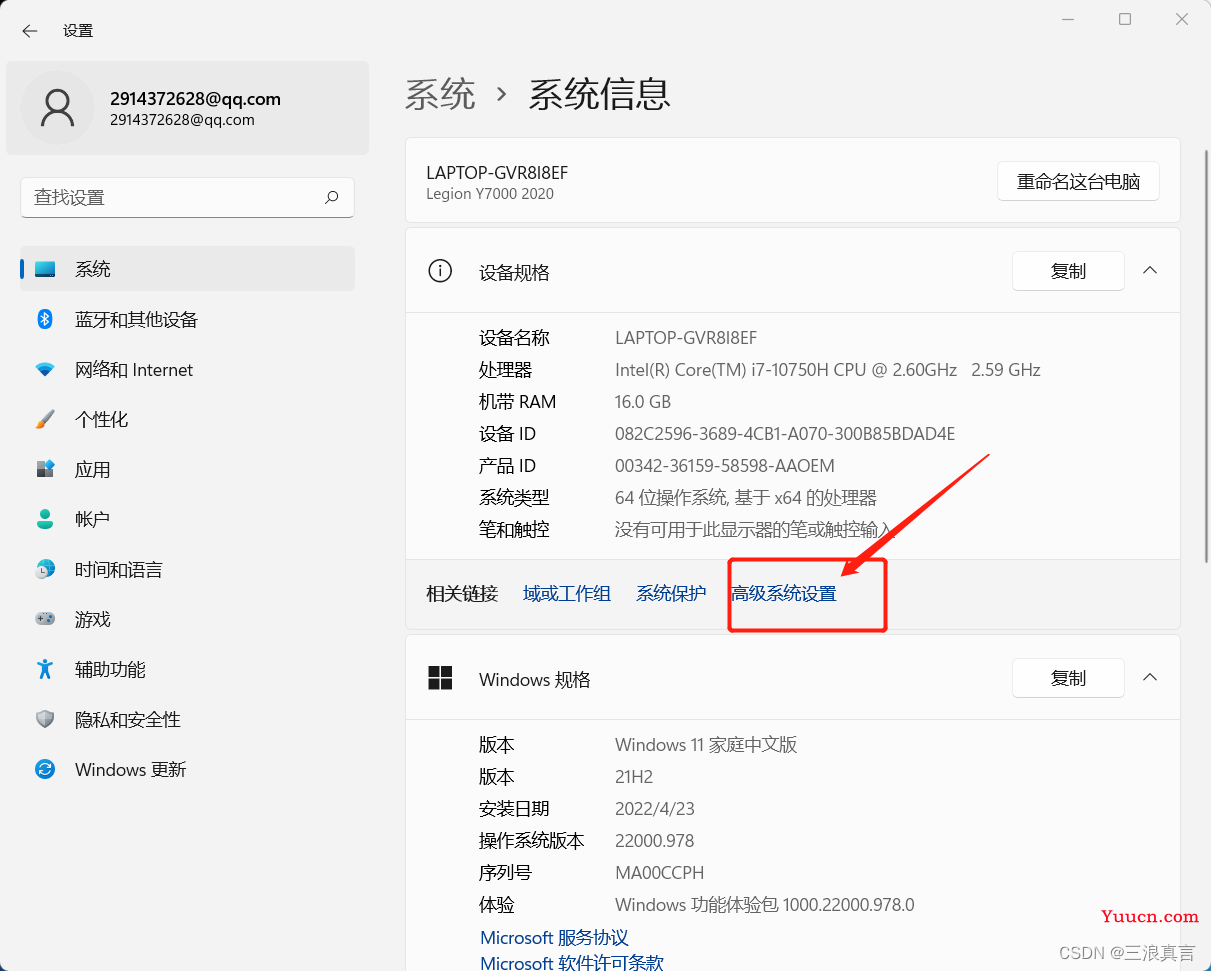Click the Windows 功能体验包 experience value
This screenshot has height=971, width=1211.
pos(765,904)
